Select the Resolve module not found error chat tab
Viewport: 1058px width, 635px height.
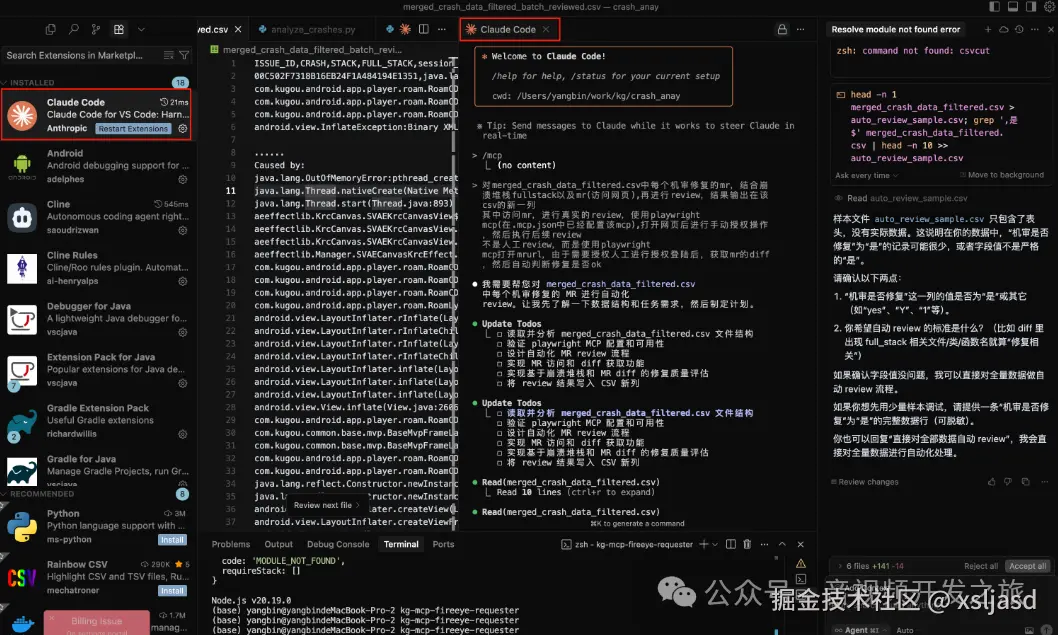pos(895,30)
